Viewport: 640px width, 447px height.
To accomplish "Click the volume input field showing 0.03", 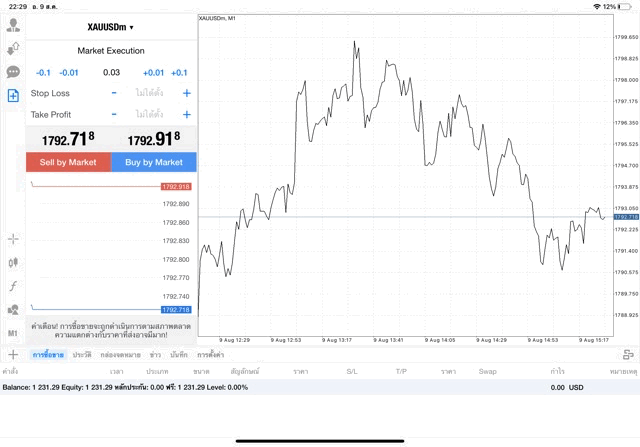I will tap(111, 72).
